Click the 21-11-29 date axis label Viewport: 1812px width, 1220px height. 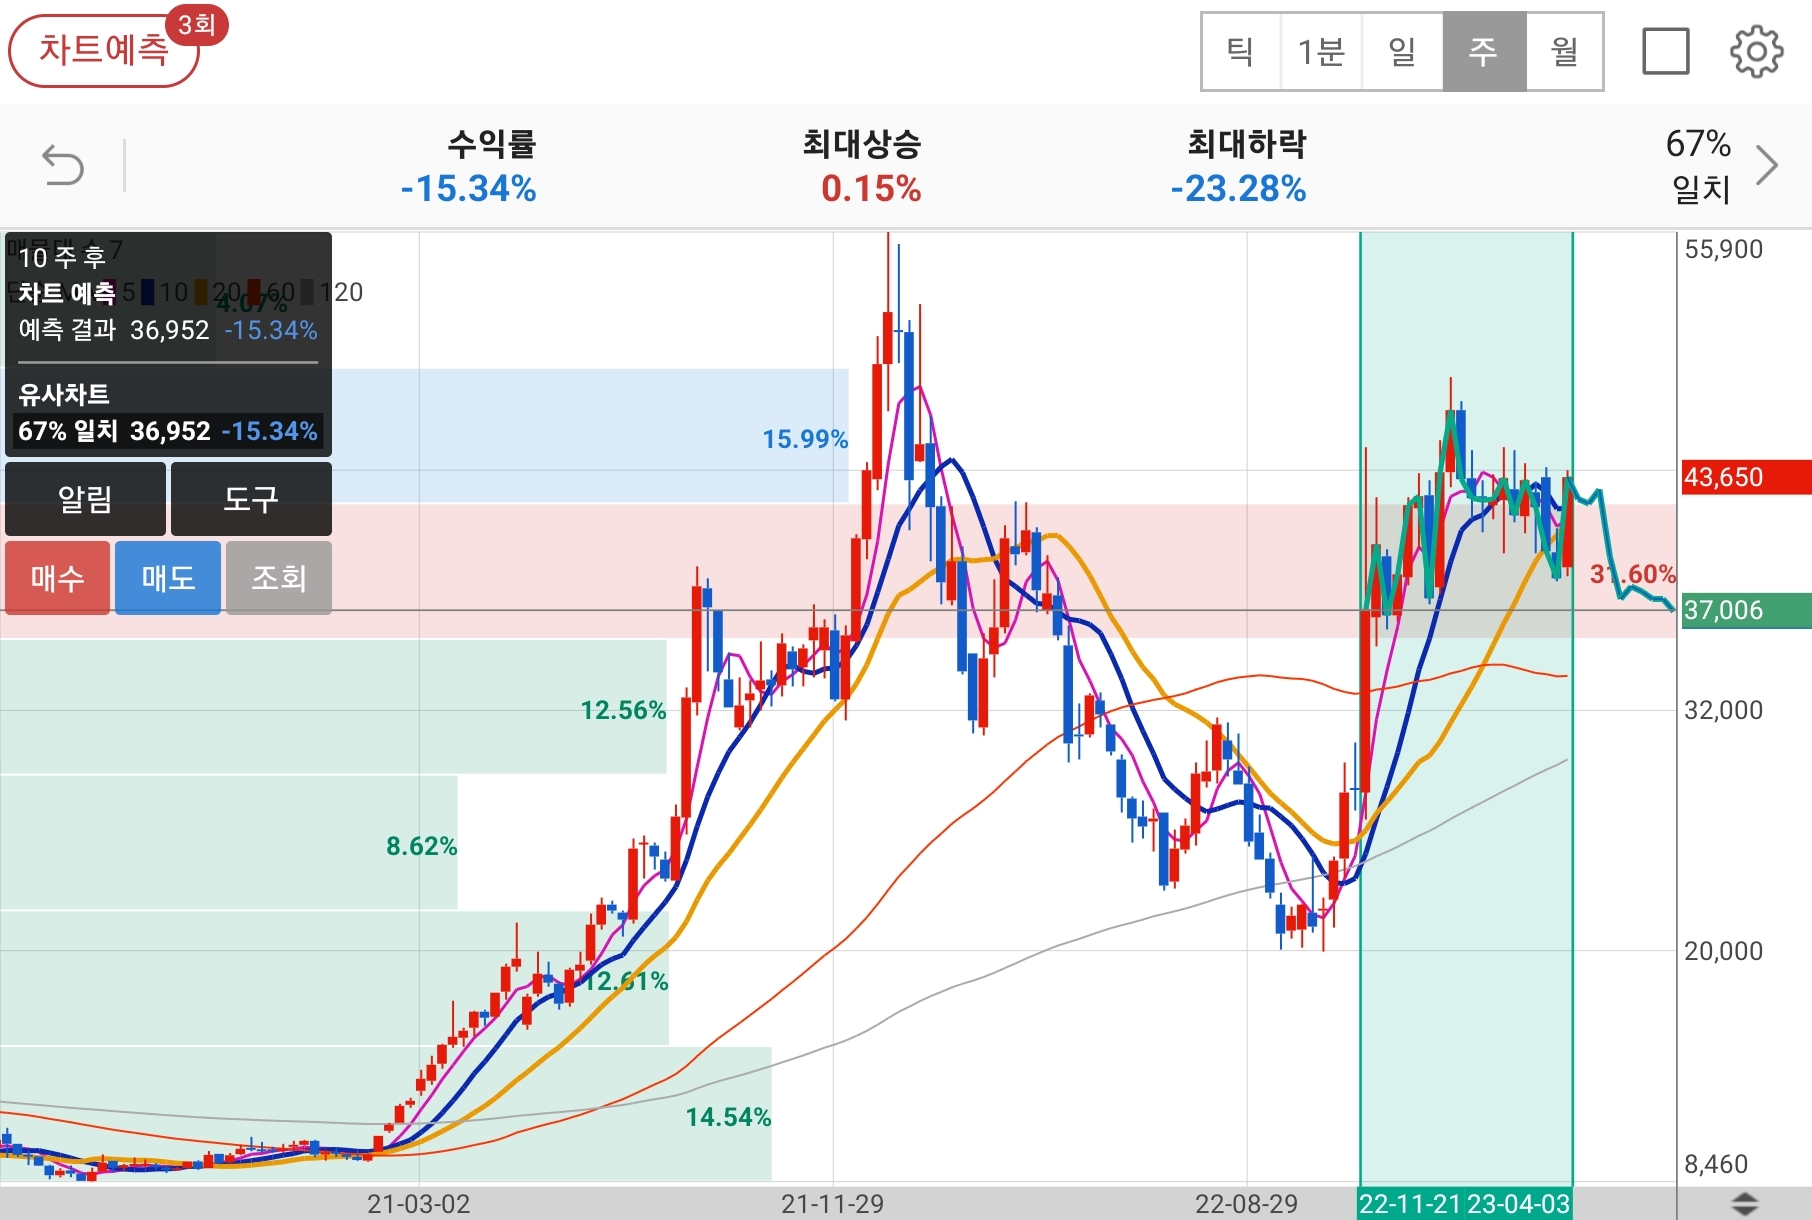pyautogui.click(x=832, y=1203)
